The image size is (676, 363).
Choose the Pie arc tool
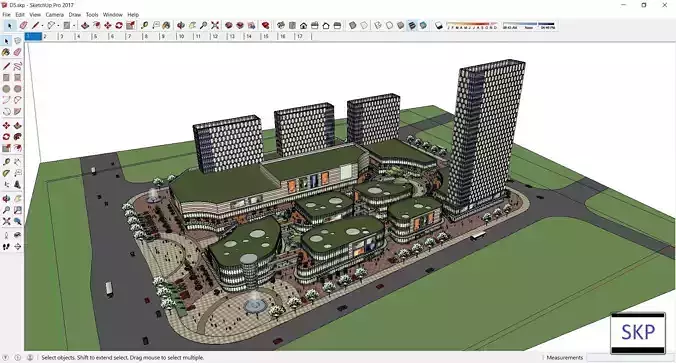[18, 112]
